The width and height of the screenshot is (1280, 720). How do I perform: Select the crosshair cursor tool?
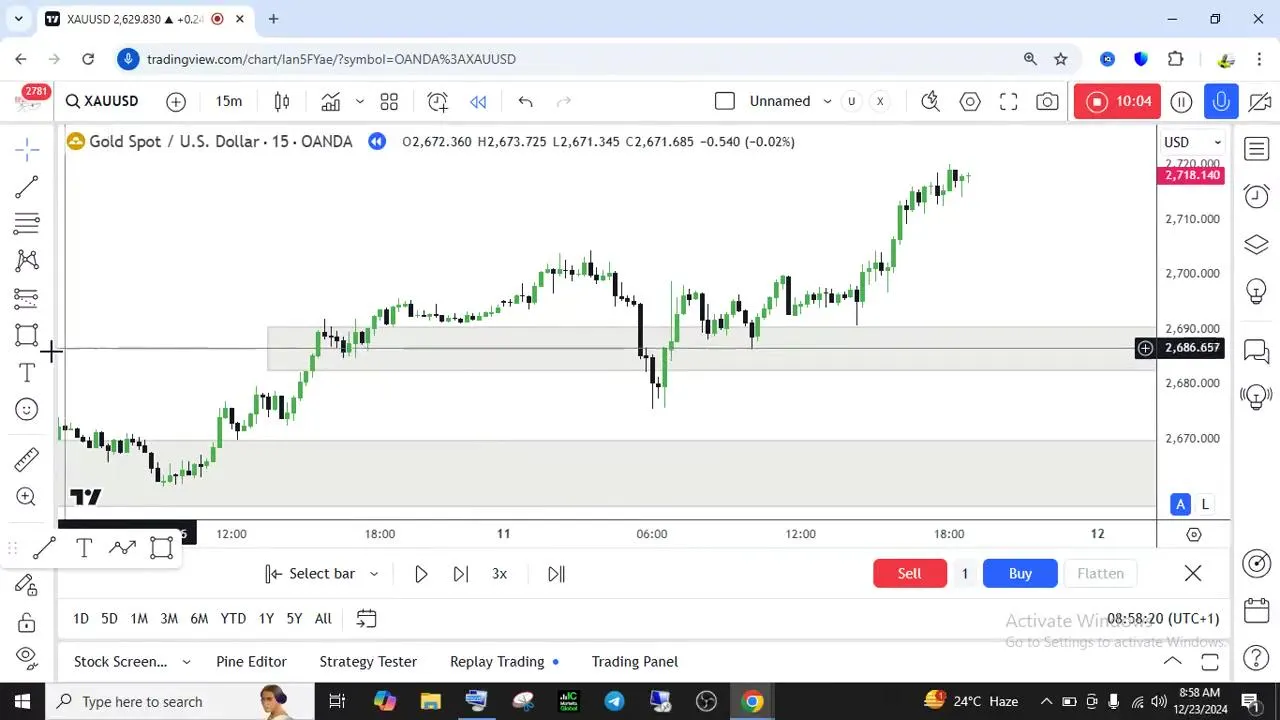pyautogui.click(x=27, y=150)
